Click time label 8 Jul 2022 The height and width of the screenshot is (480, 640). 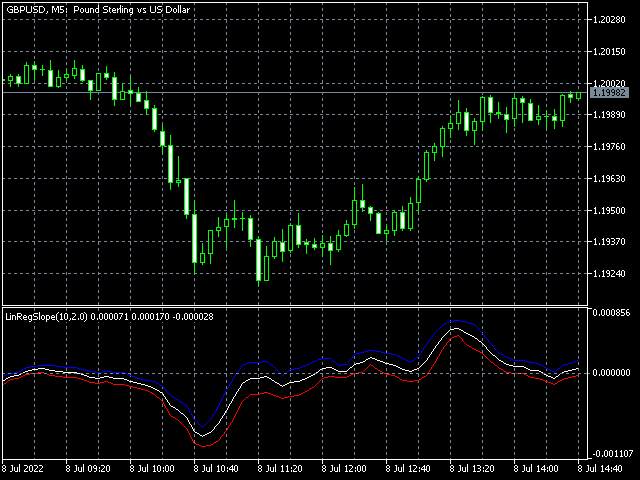point(23,468)
